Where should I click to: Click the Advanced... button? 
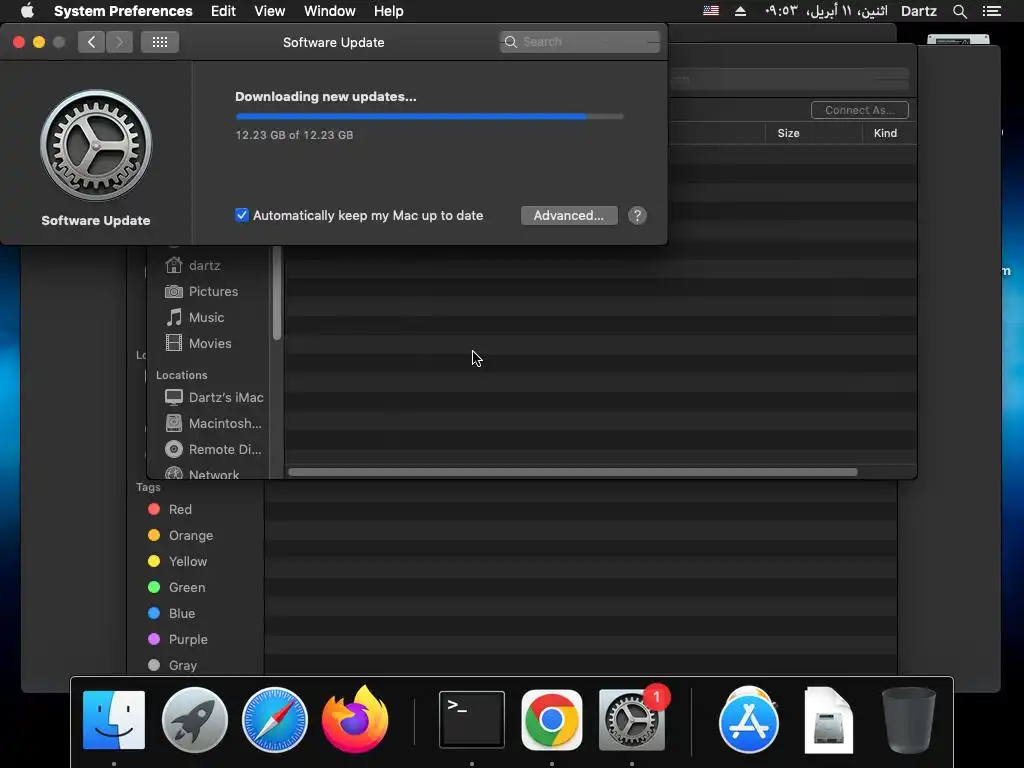pyautogui.click(x=569, y=216)
